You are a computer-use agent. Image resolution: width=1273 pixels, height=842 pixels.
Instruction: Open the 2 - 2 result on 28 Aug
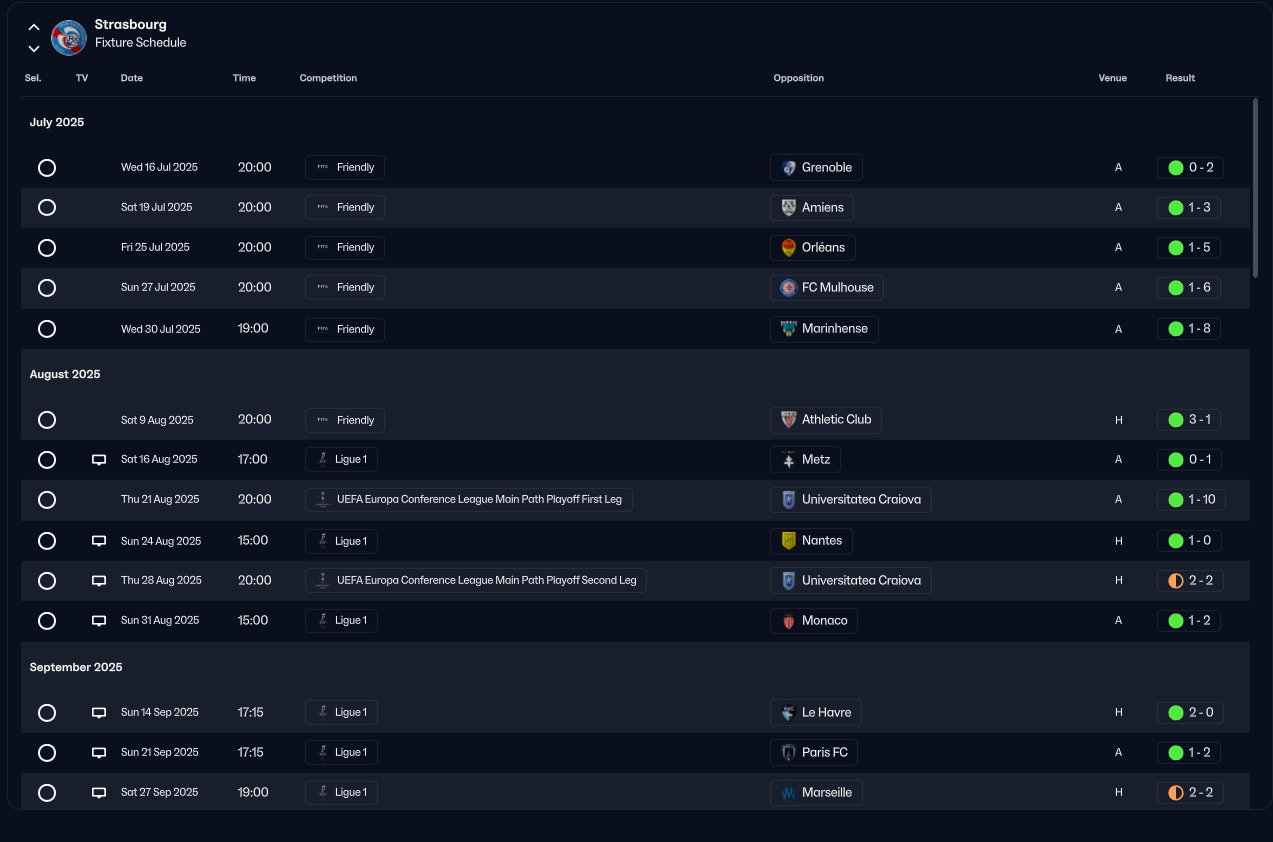[1191, 581]
